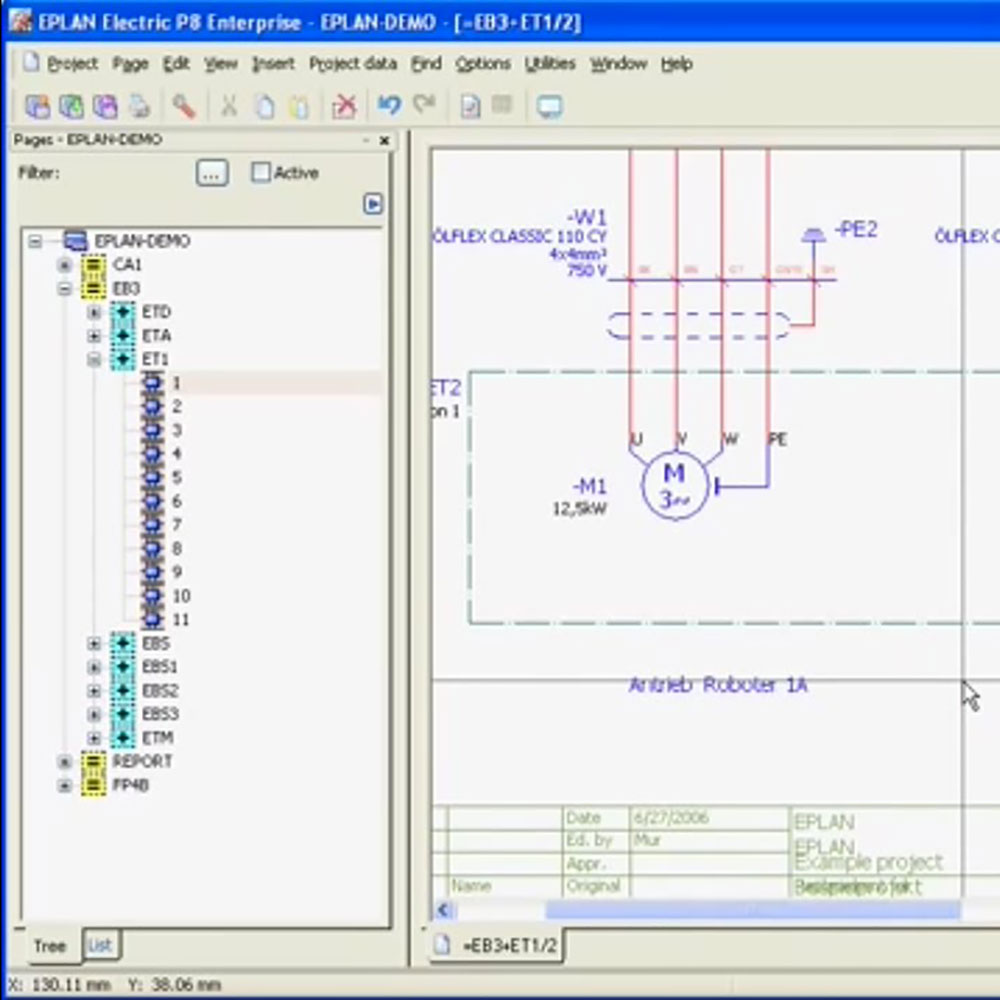
Task: Expand the REPORT tree node
Action: 64,761
